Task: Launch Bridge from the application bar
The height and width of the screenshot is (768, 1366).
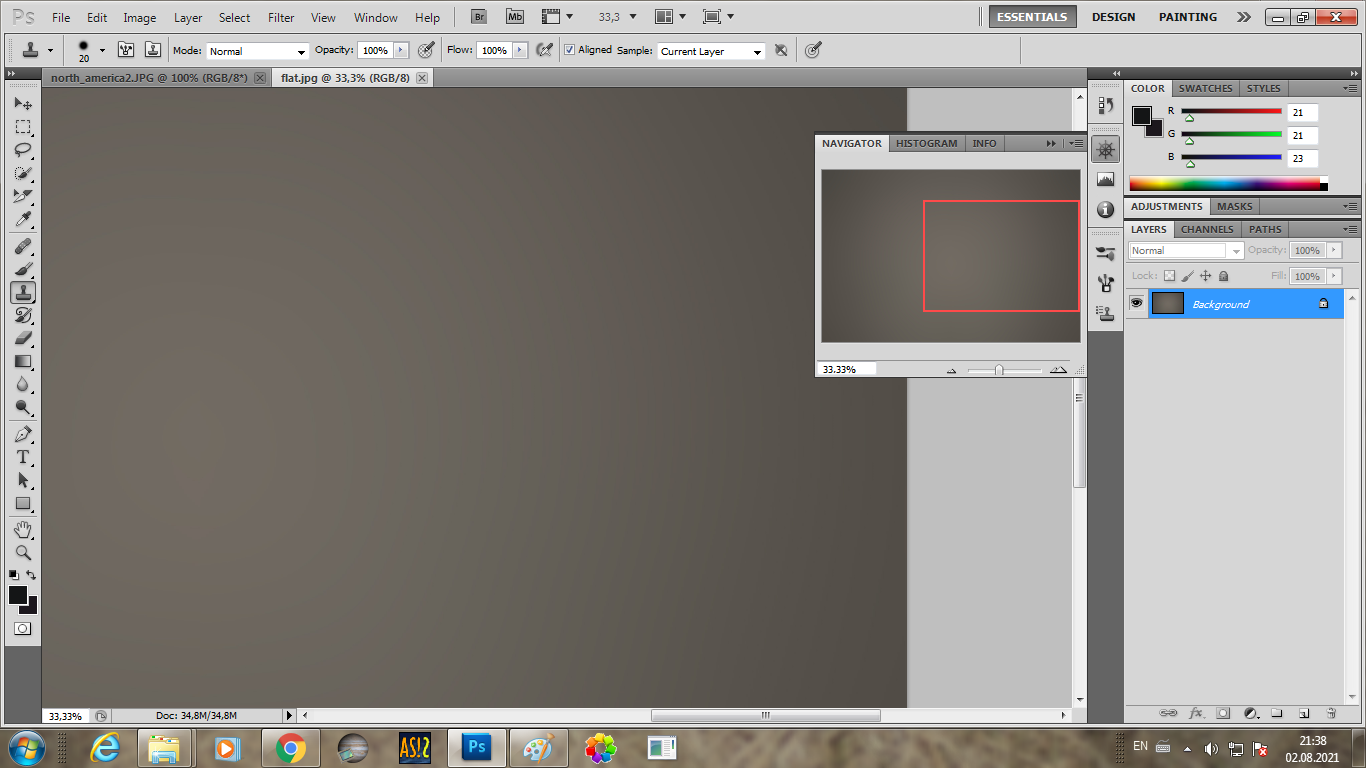Action: [x=479, y=17]
